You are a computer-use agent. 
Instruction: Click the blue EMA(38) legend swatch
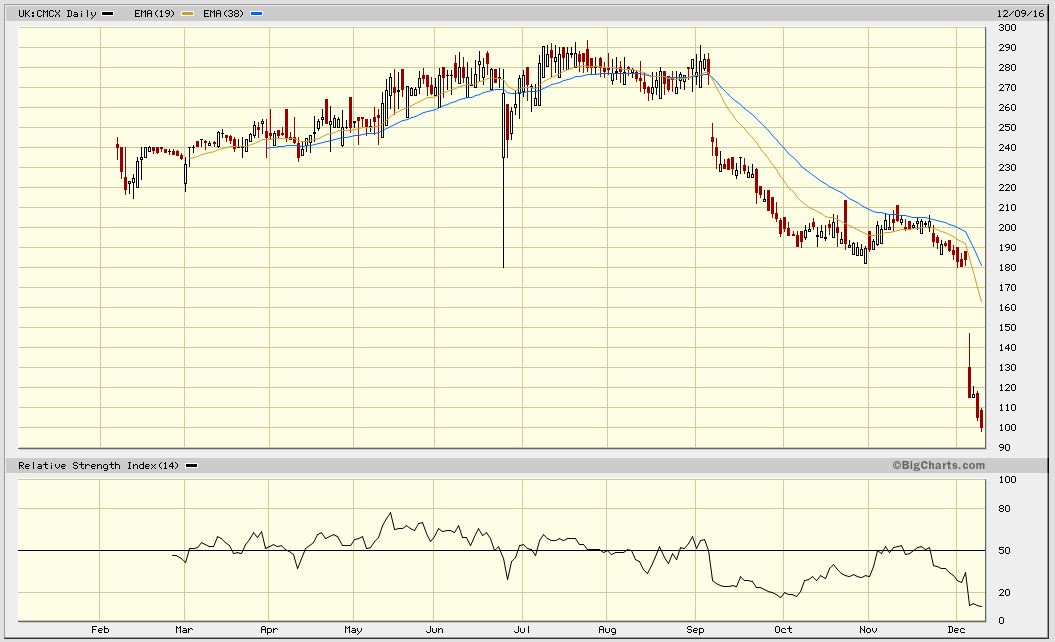click(x=256, y=13)
